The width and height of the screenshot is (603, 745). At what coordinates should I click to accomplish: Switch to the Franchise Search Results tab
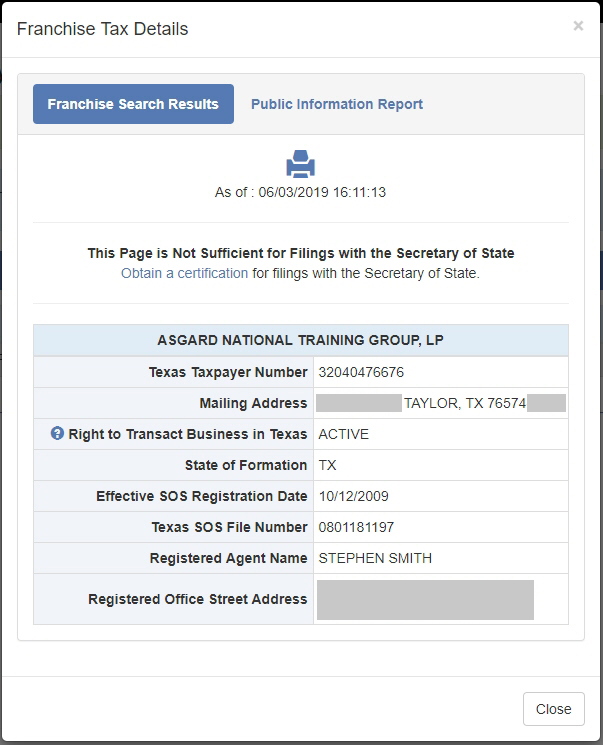(133, 104)
